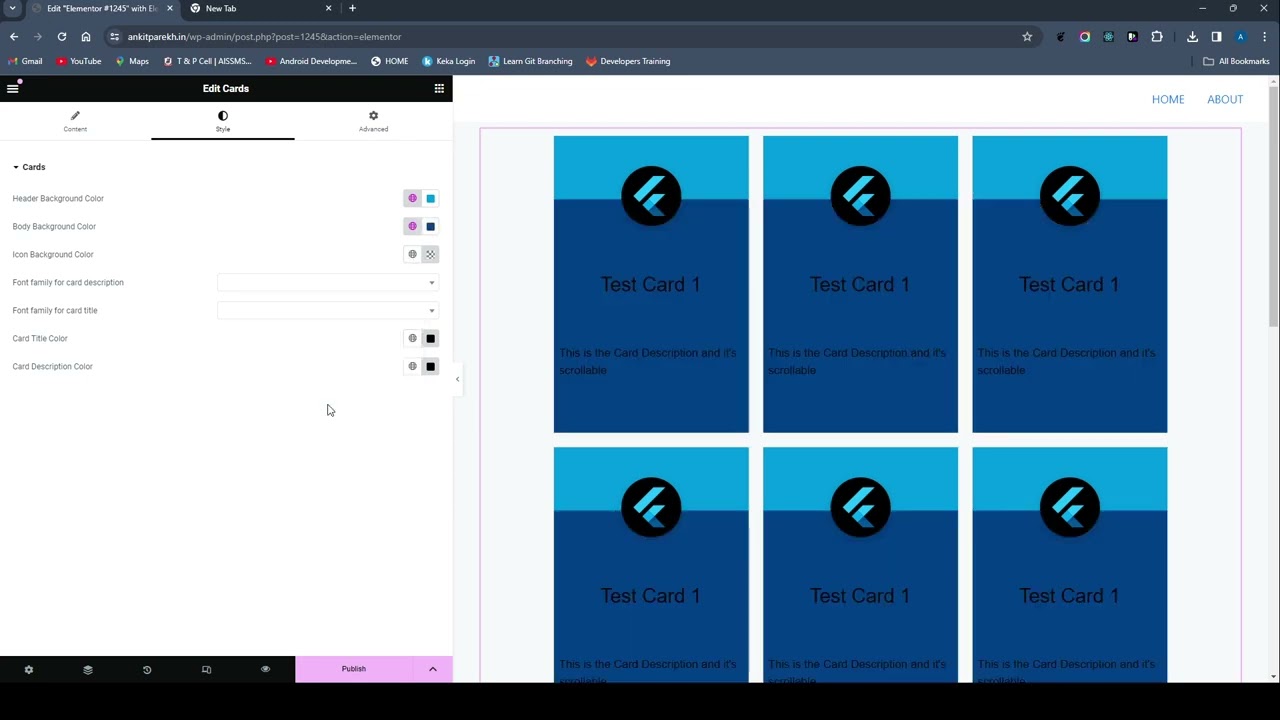
Task: Open Gmail bookmark
Action: tap(25, 61)
